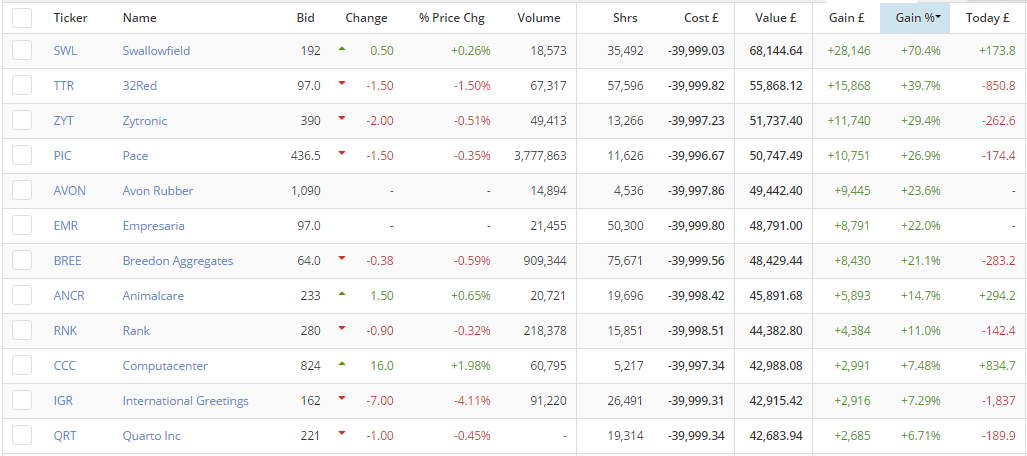Tick the select-all checkbox in header row
Image resolution: width=1027 pixels, height=456 pixels.
click(x=22, y=18)
